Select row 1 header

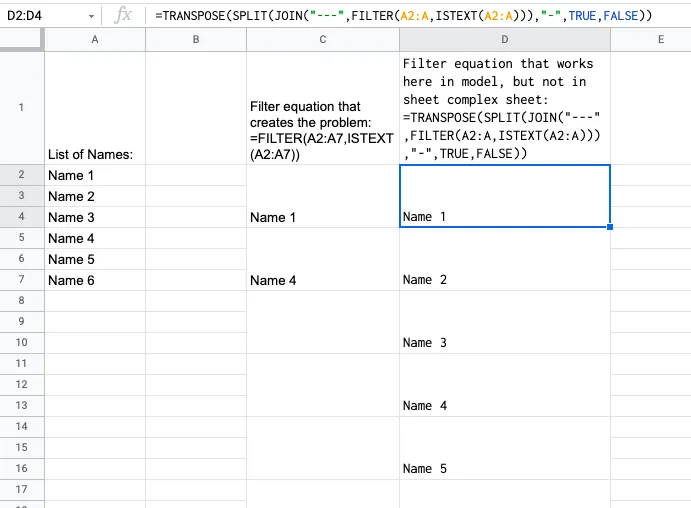21,108
